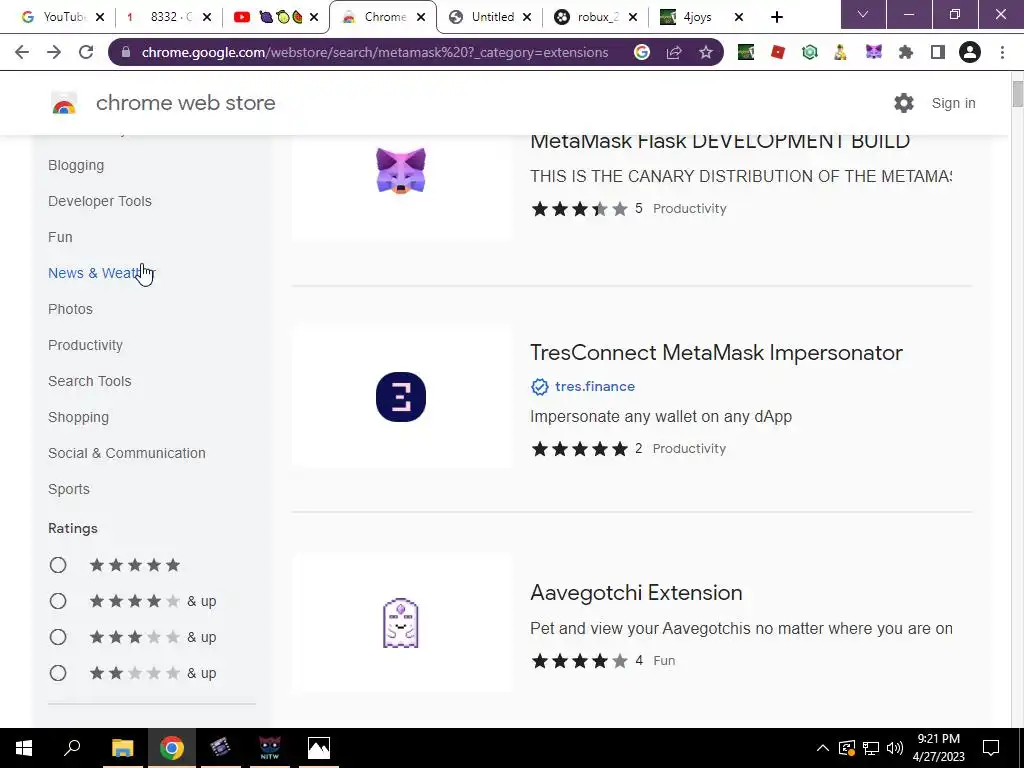The width and height of the screenshot is (1024, 768).
Task: Open the Aavegotchi ghost thumbnail
Action: point(401,623)
